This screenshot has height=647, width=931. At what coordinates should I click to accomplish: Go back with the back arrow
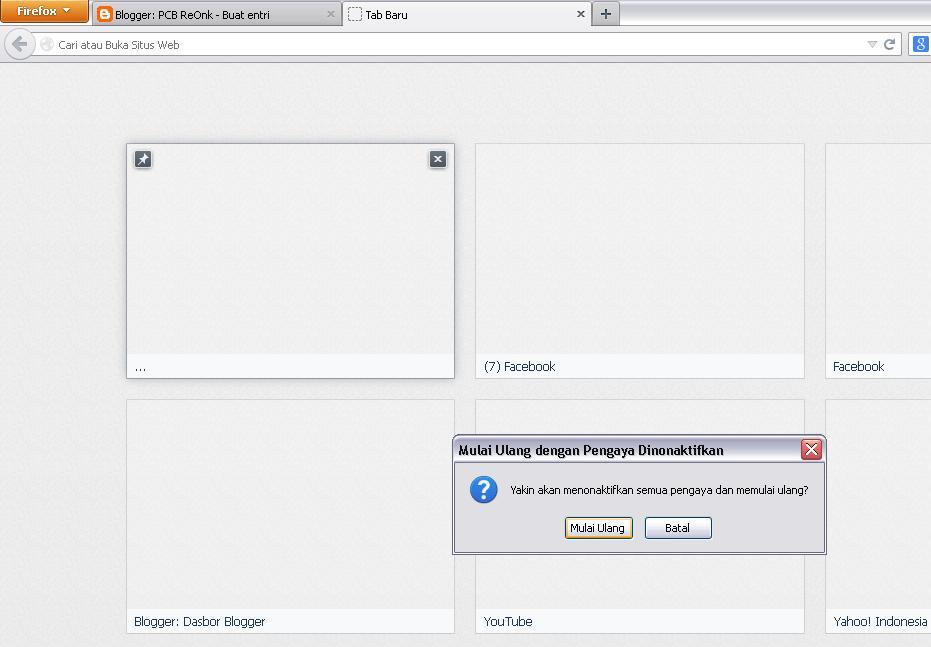click(x=20, y=45)
